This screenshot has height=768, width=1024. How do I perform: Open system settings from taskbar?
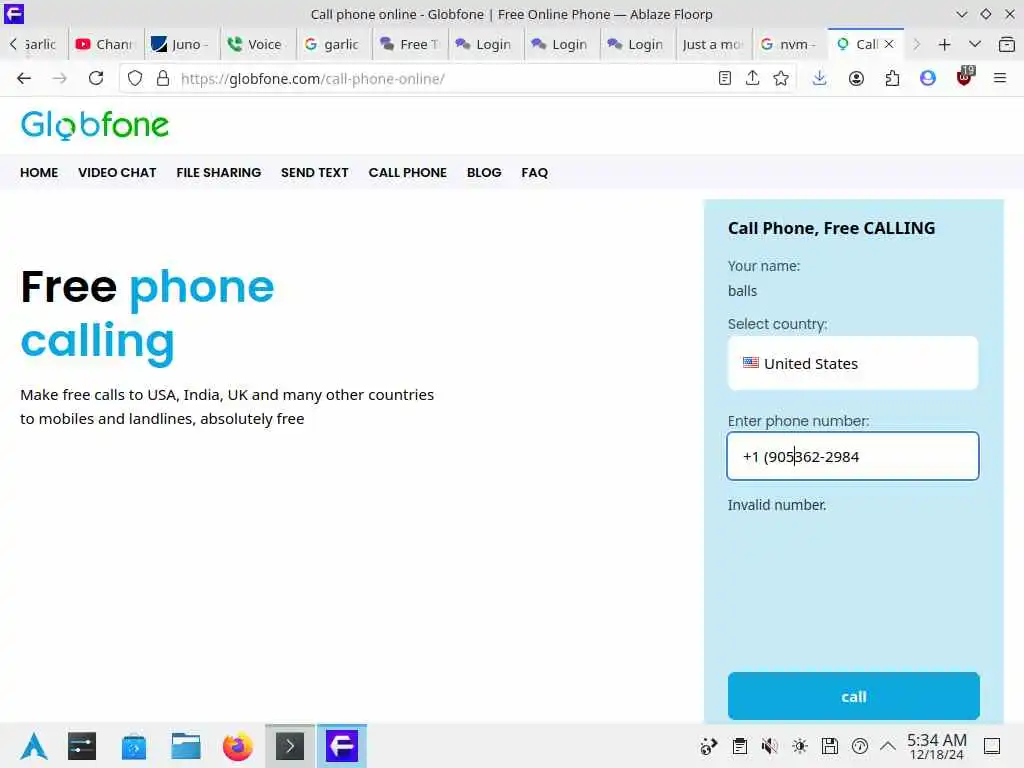[82, 746]
